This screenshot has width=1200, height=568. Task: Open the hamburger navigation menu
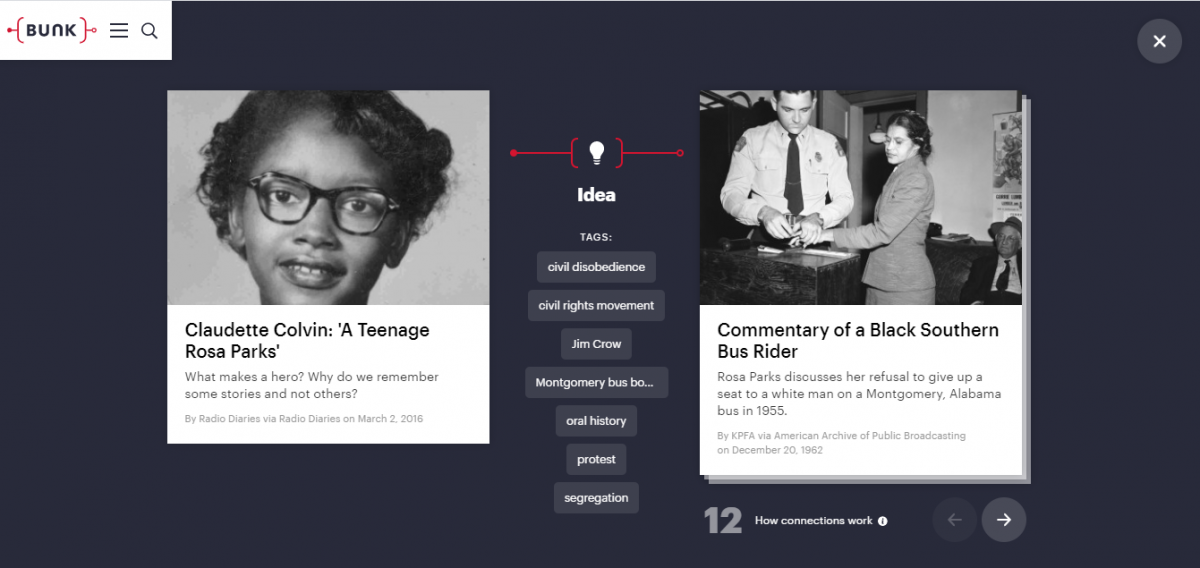point(119,30)
